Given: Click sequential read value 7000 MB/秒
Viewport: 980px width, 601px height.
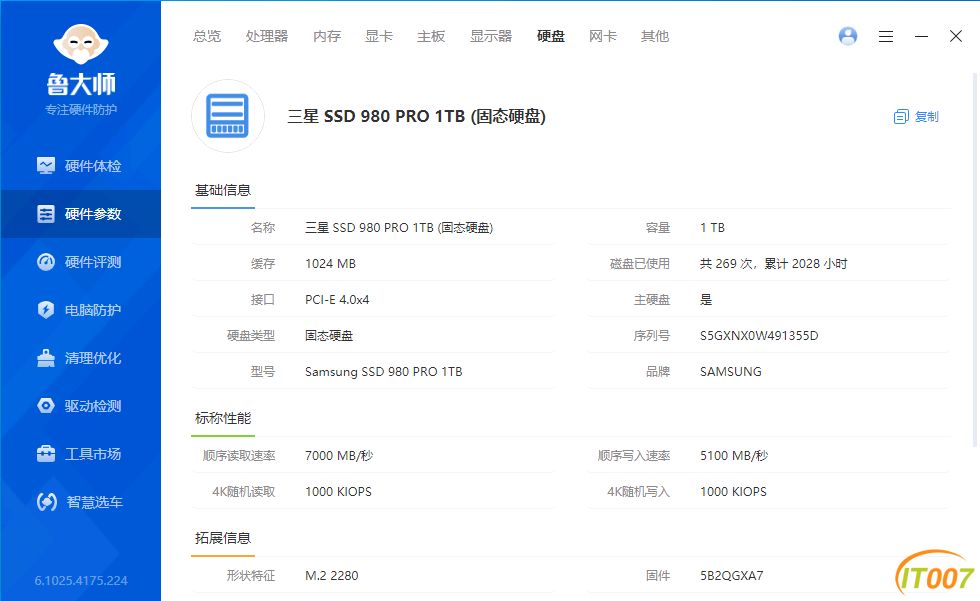Looking at the screenshot, I should coord(339,455).
